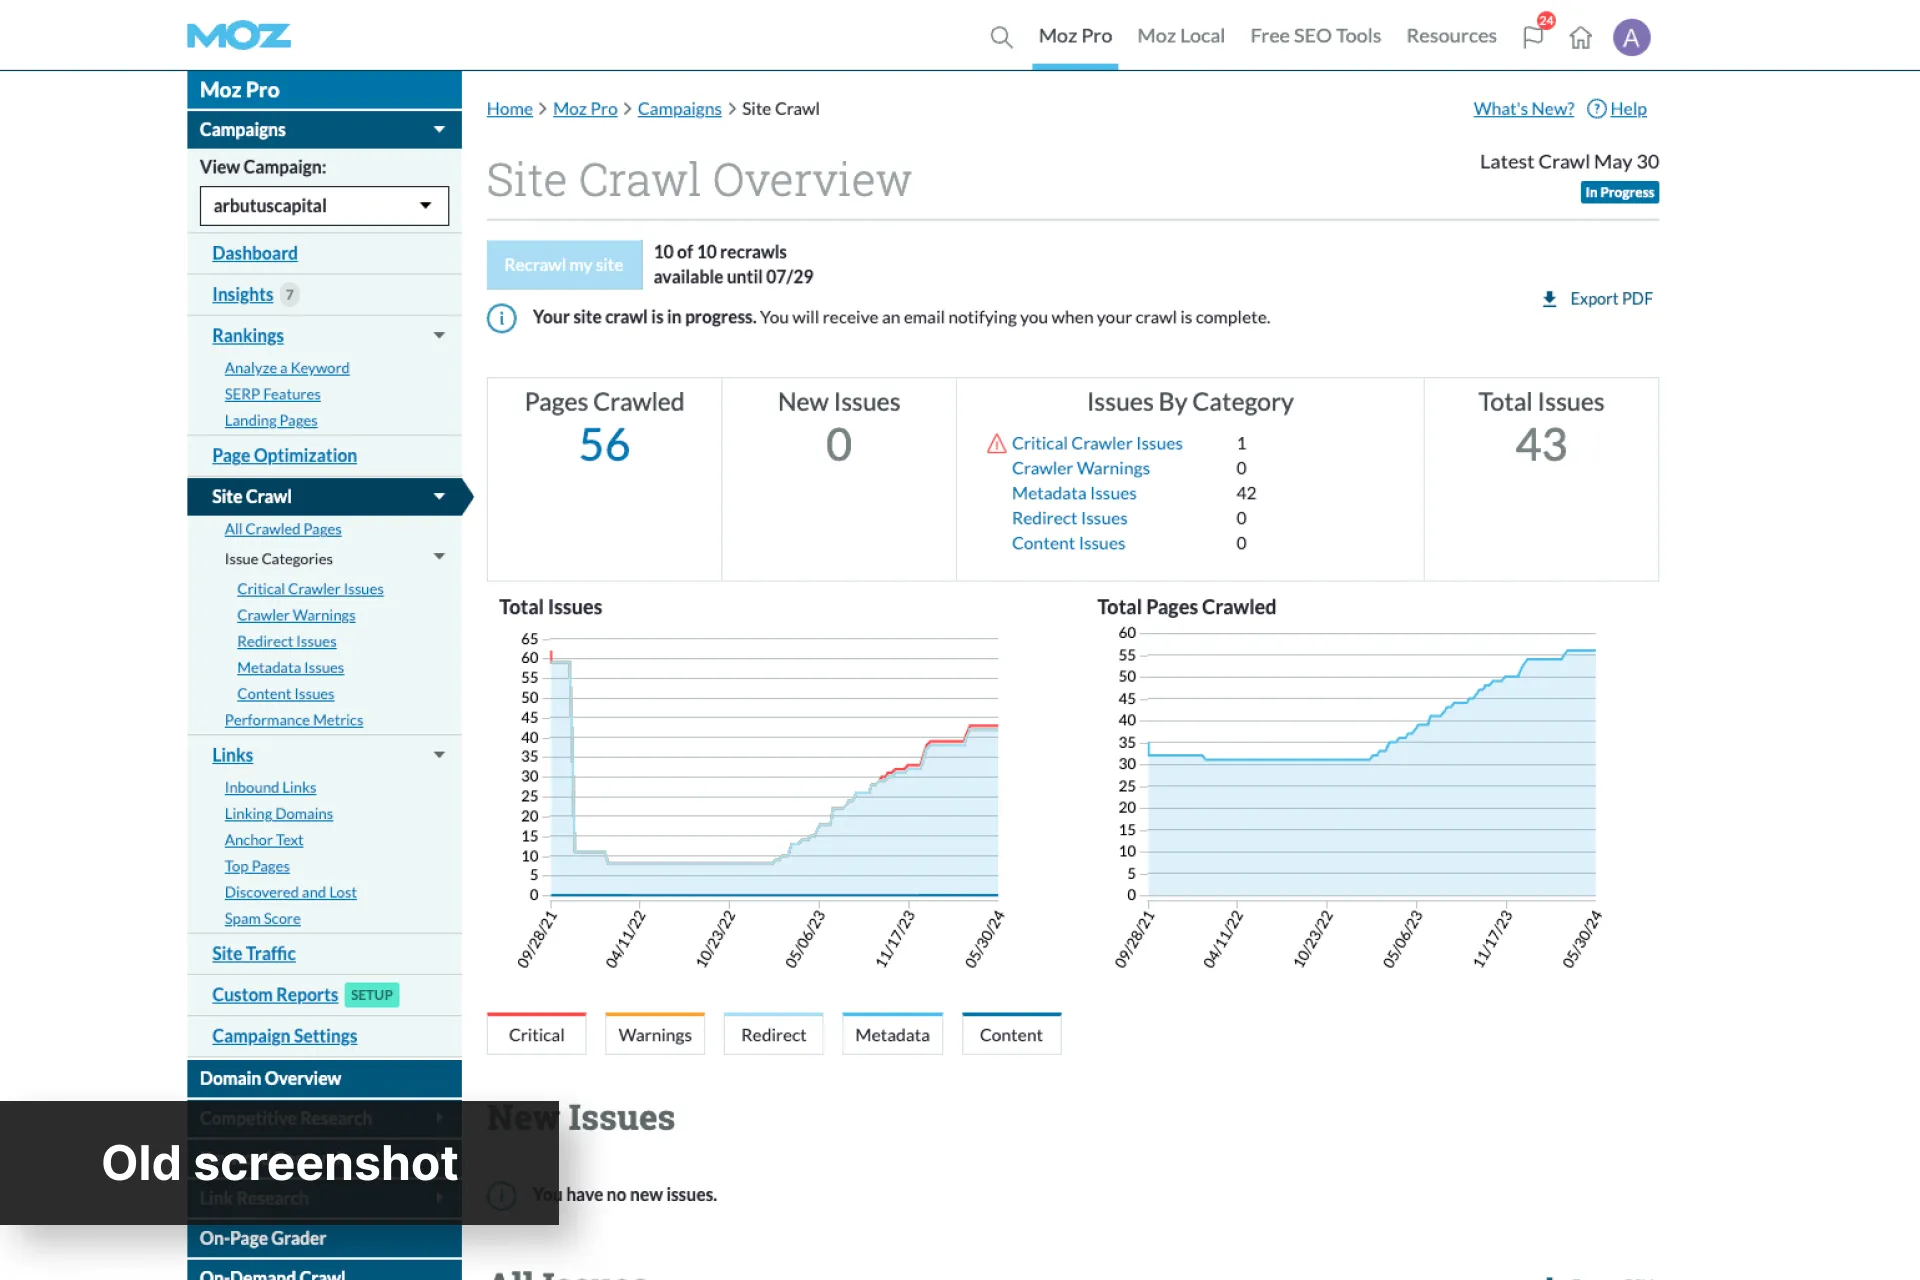Open sidebar Metadata Issues link
Screen dimensions: 1920x1280
pos(290,668)
